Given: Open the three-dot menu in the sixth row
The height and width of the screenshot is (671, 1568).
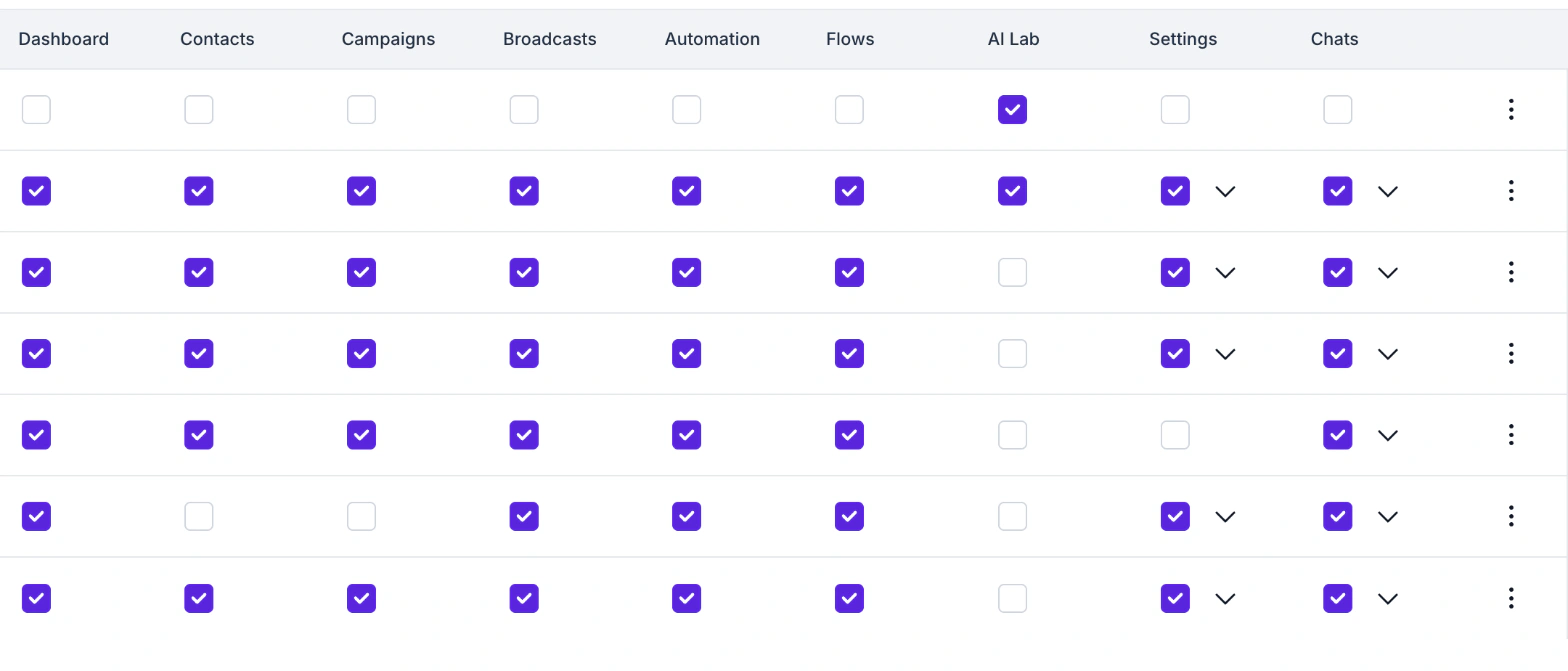Looking at the screenshot, I should pyautogui.click(x=1511, y=517).
